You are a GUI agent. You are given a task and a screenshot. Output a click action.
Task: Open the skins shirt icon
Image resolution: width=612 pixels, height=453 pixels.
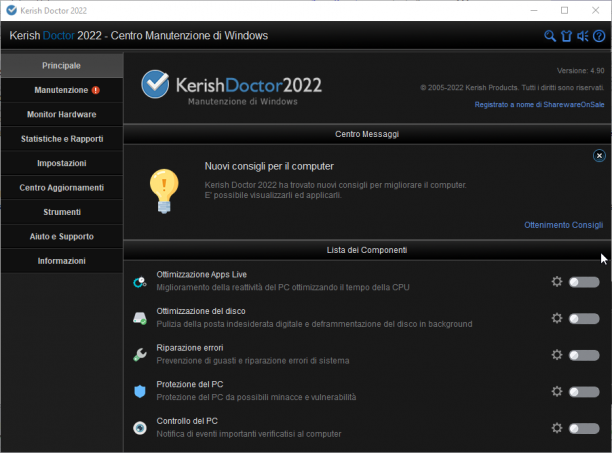click(x=566, y=36)
